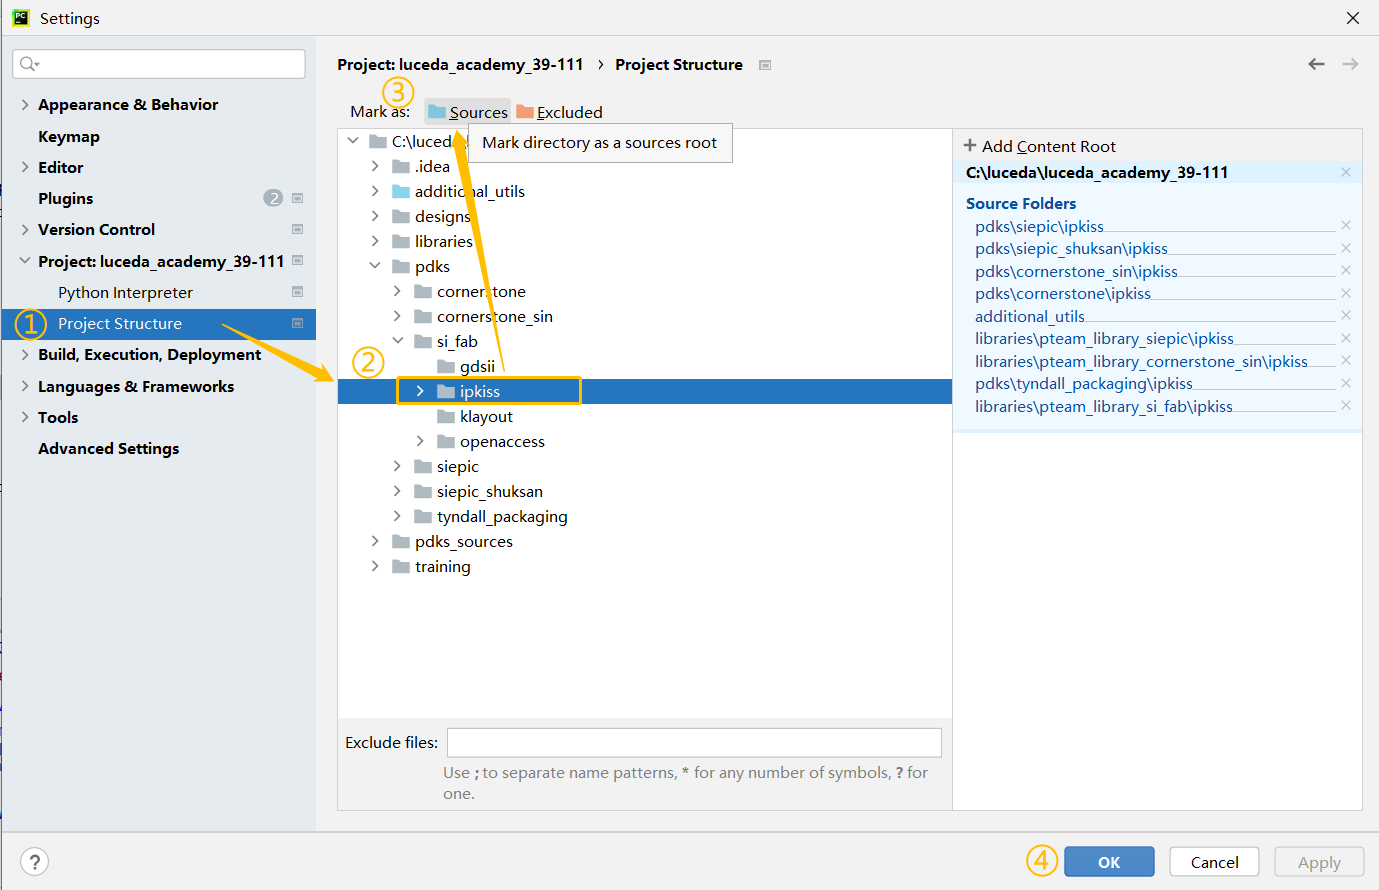Click project-level icon beside Version Control
Screen dimensions: 1379x890
297,229
